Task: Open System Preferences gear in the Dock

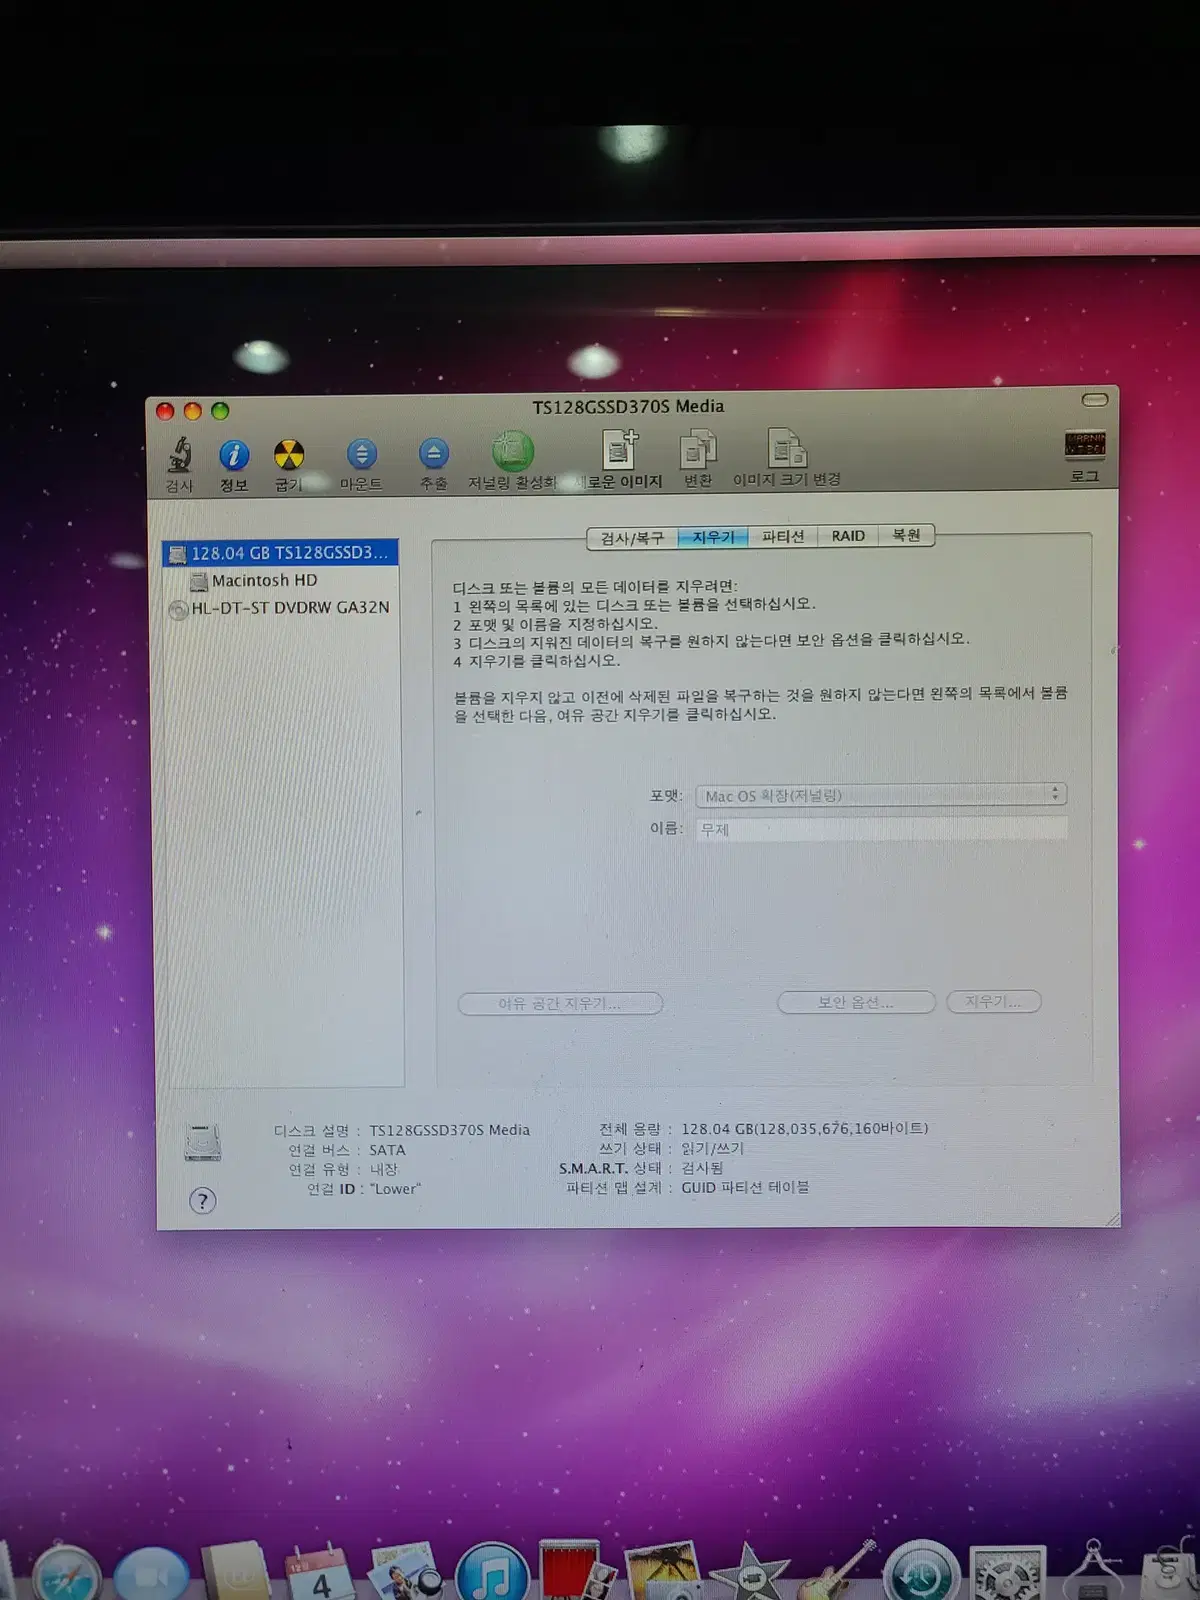Action: point(1008,1573)
